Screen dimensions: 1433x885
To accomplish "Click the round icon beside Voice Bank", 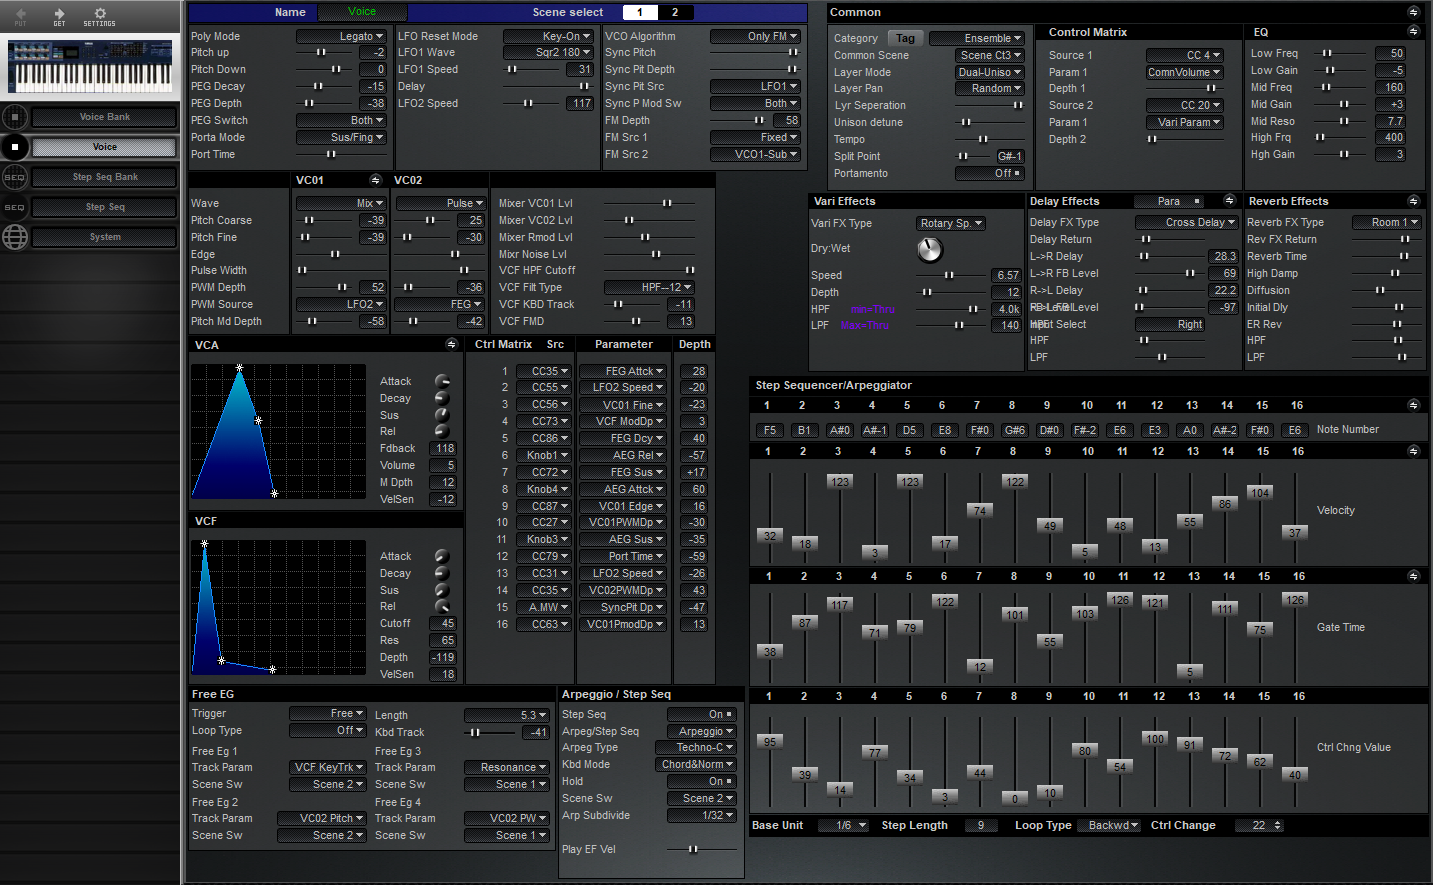I will [x=14, y=117].
